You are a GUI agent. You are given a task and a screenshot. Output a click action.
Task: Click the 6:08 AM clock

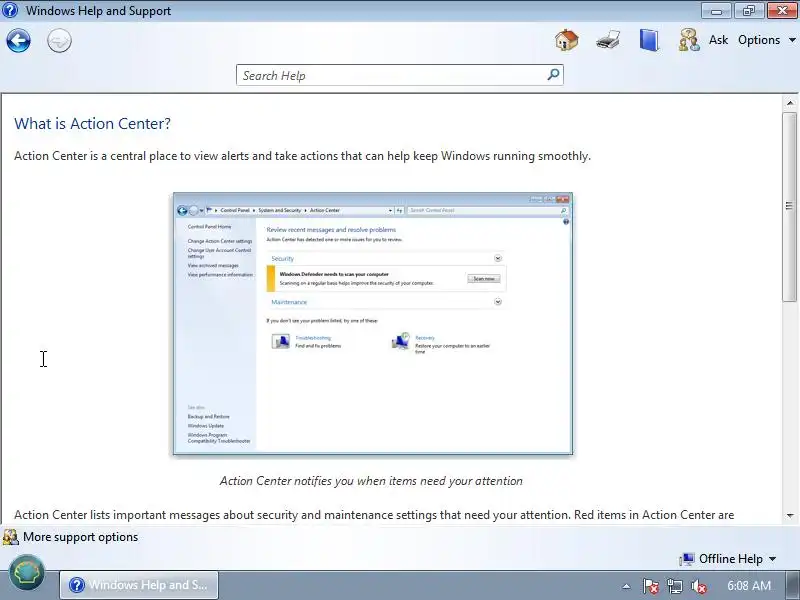point(749,585)
